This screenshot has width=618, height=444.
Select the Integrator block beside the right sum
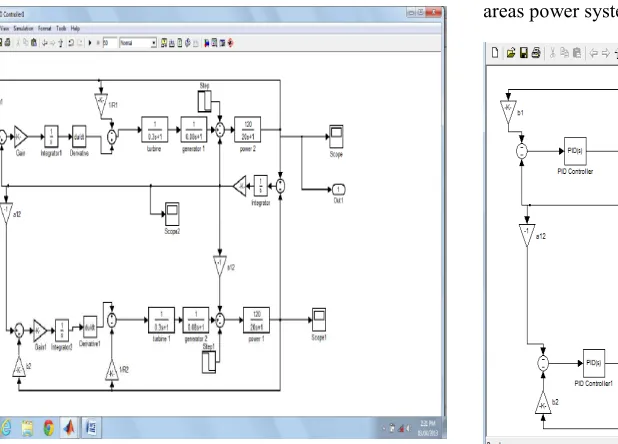coord(261,186)
